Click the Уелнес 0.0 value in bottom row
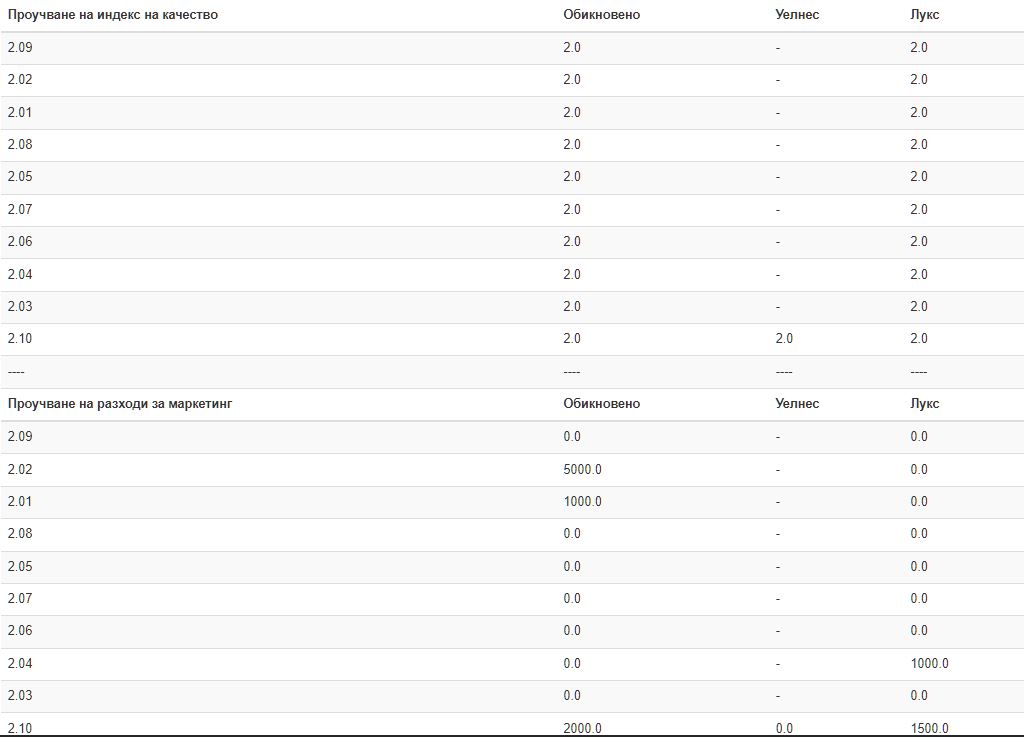This screenshot has width=1024, height=737. pos(784,728)
